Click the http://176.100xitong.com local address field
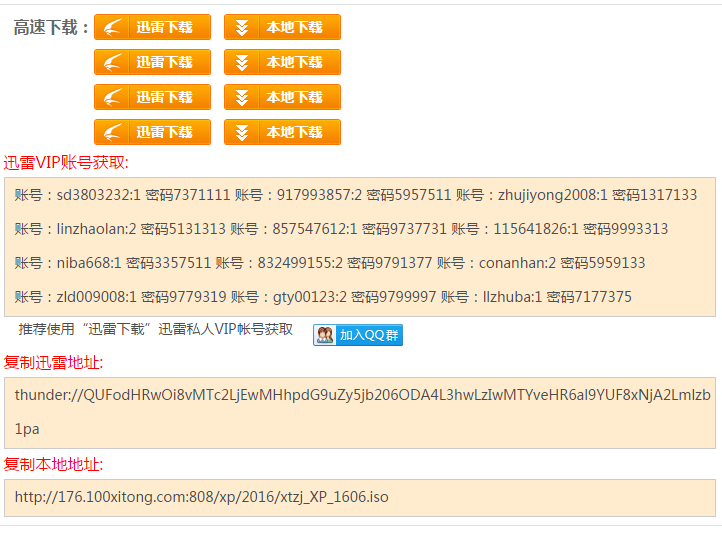 click(360, 498)
